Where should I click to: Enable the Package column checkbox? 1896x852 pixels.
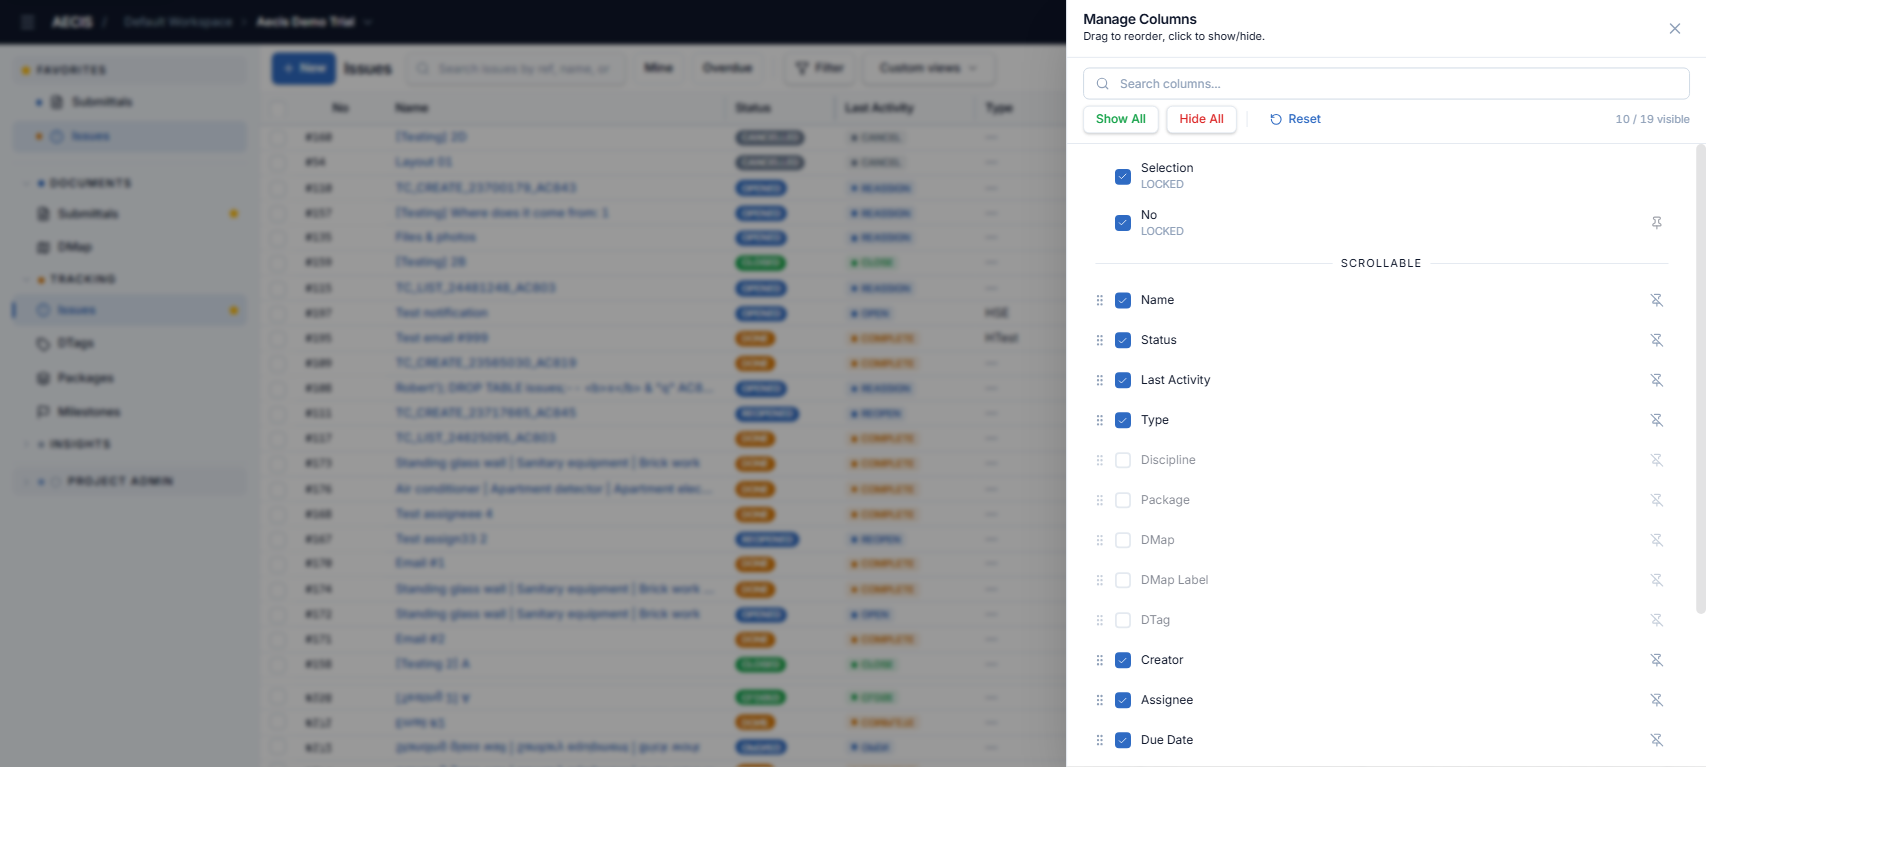1123,500
